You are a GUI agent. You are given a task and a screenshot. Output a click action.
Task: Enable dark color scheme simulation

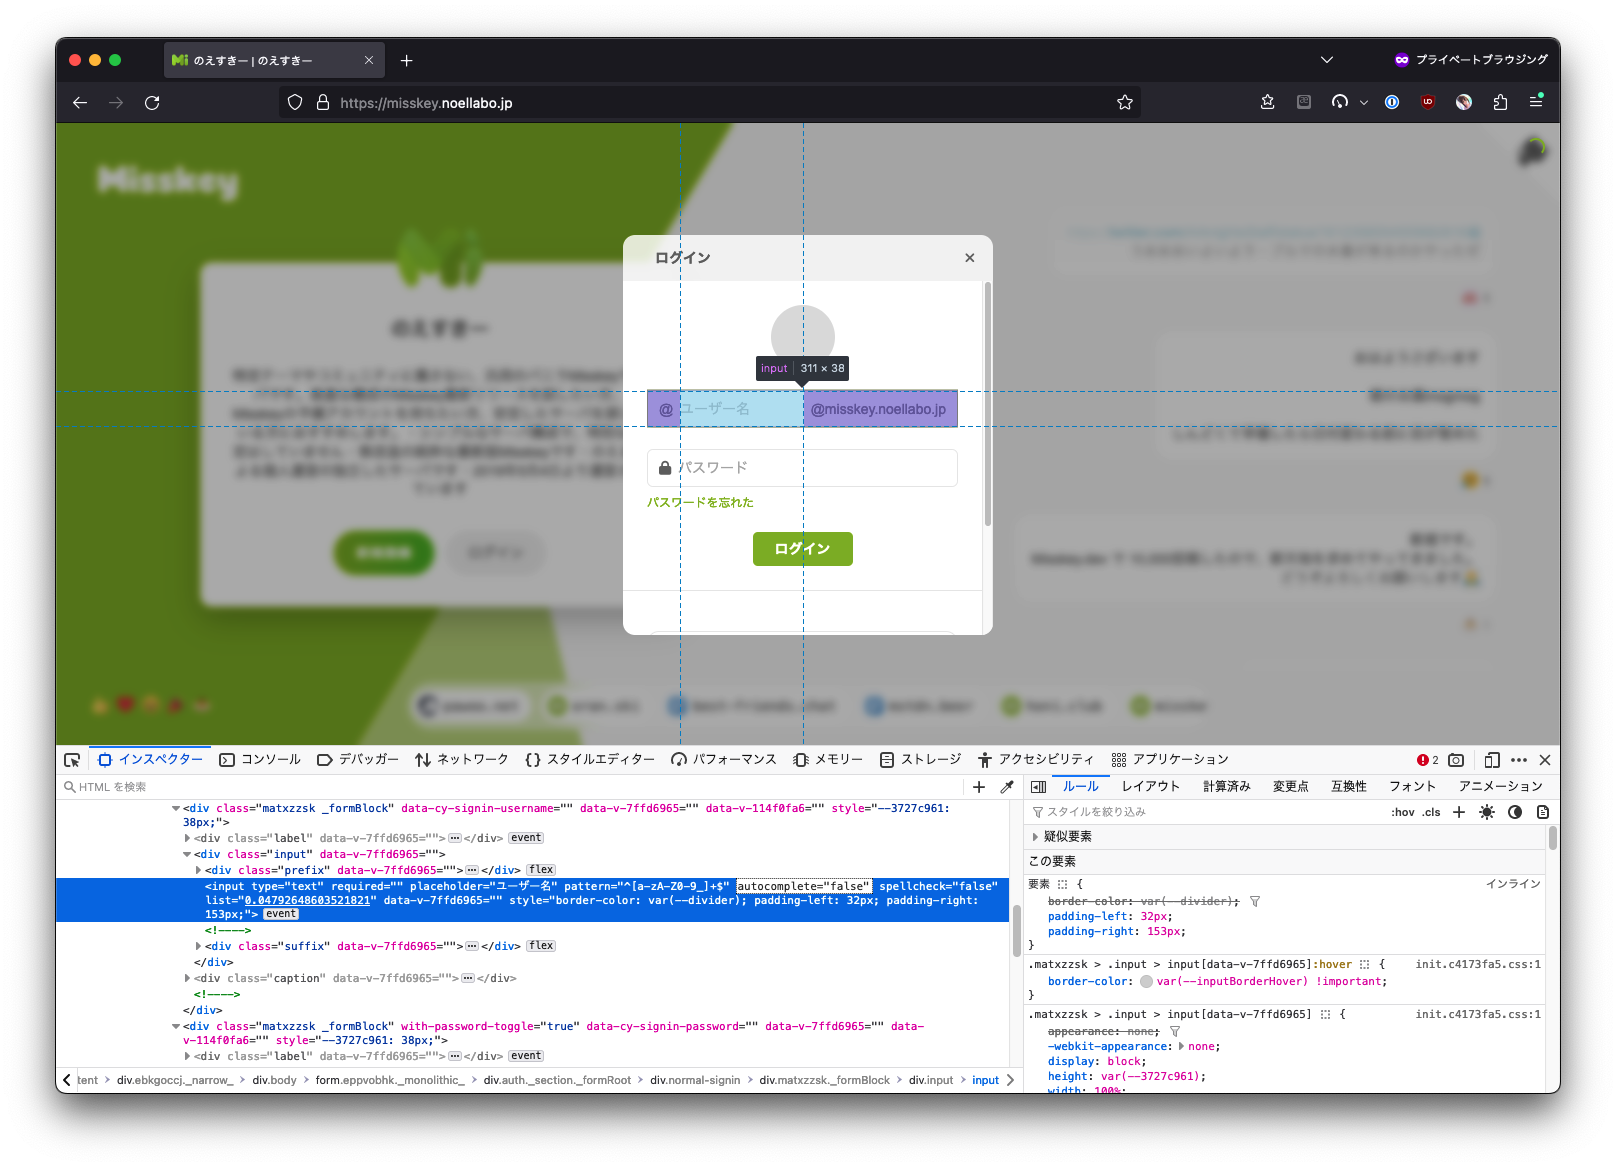(x=1514, y=812)
